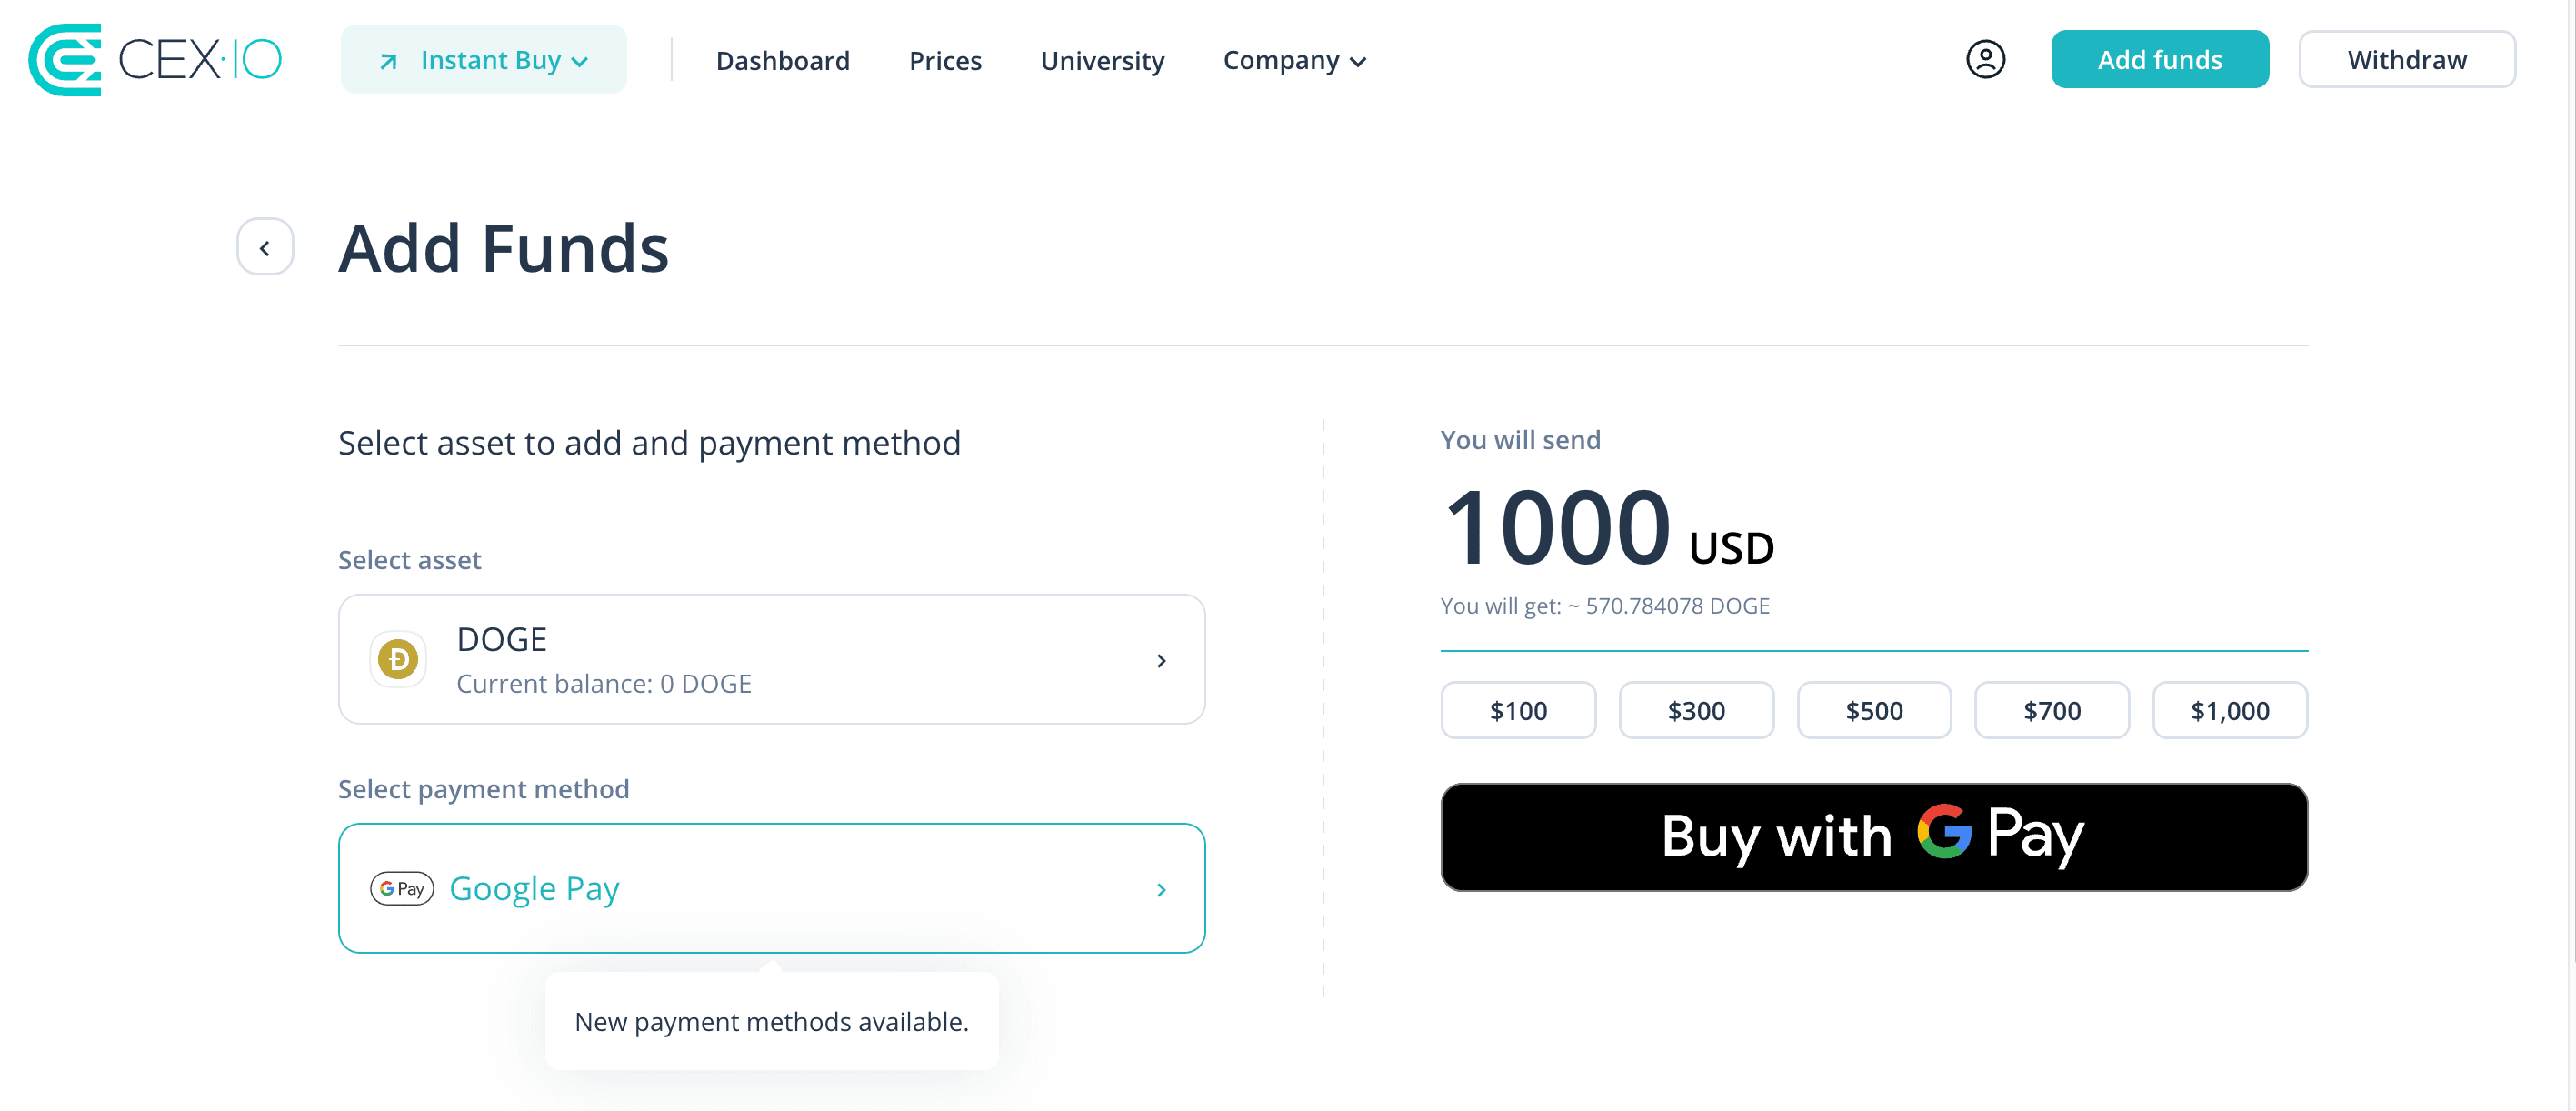Go to the Prices page
Screen dimensions: 2576x1111
coord(945,61)
